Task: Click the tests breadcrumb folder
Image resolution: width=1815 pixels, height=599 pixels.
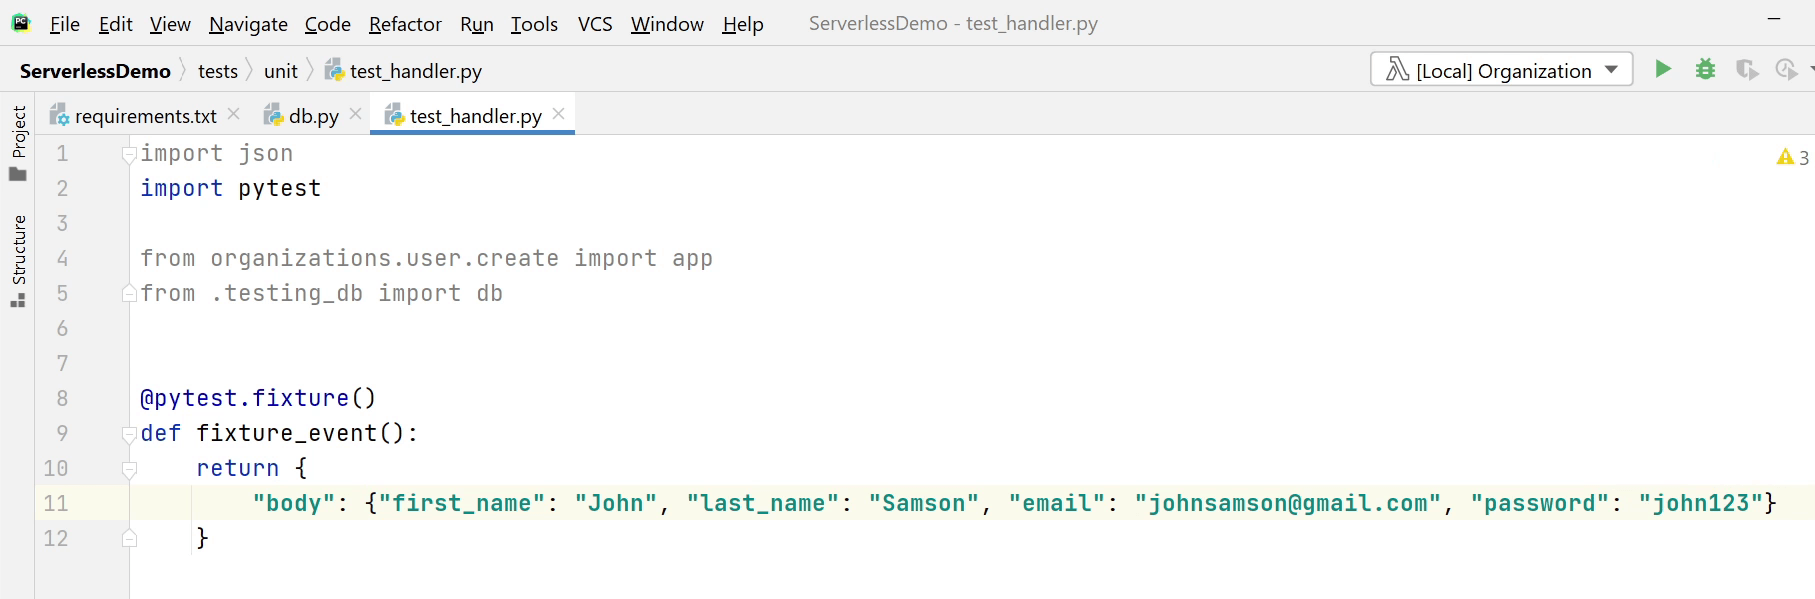Action: click(x=217, y=71)
